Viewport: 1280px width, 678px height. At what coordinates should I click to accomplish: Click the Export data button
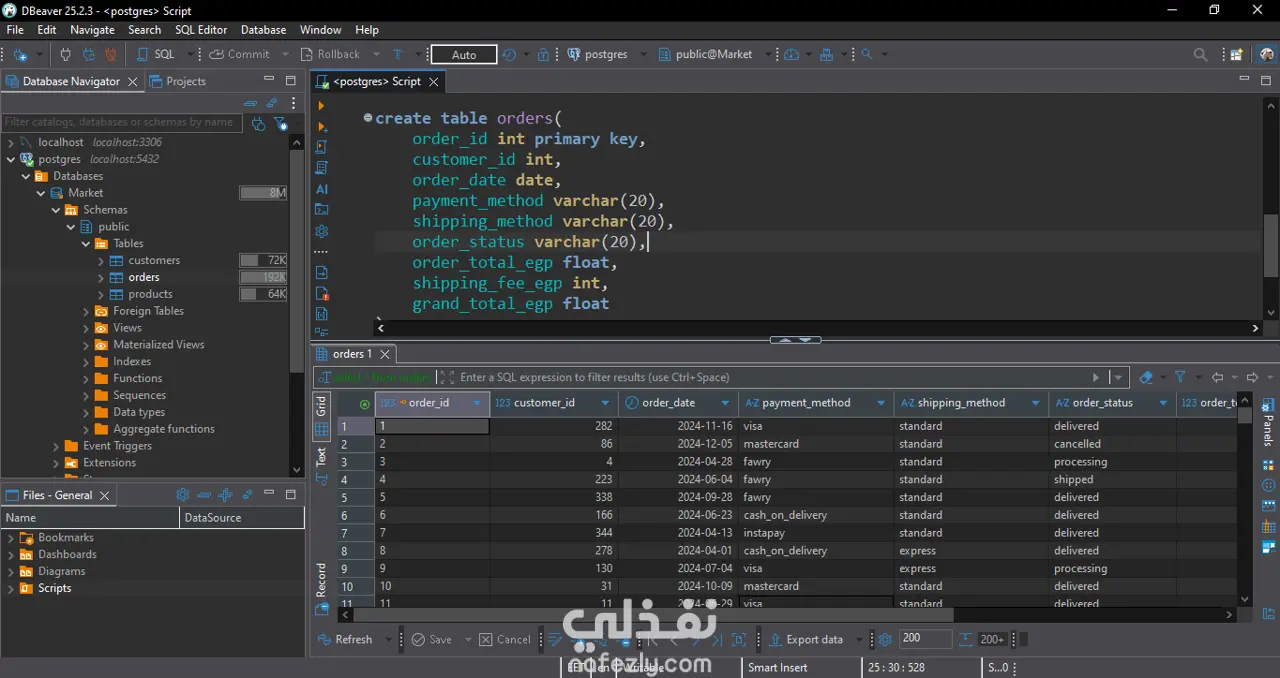(806, 640)
